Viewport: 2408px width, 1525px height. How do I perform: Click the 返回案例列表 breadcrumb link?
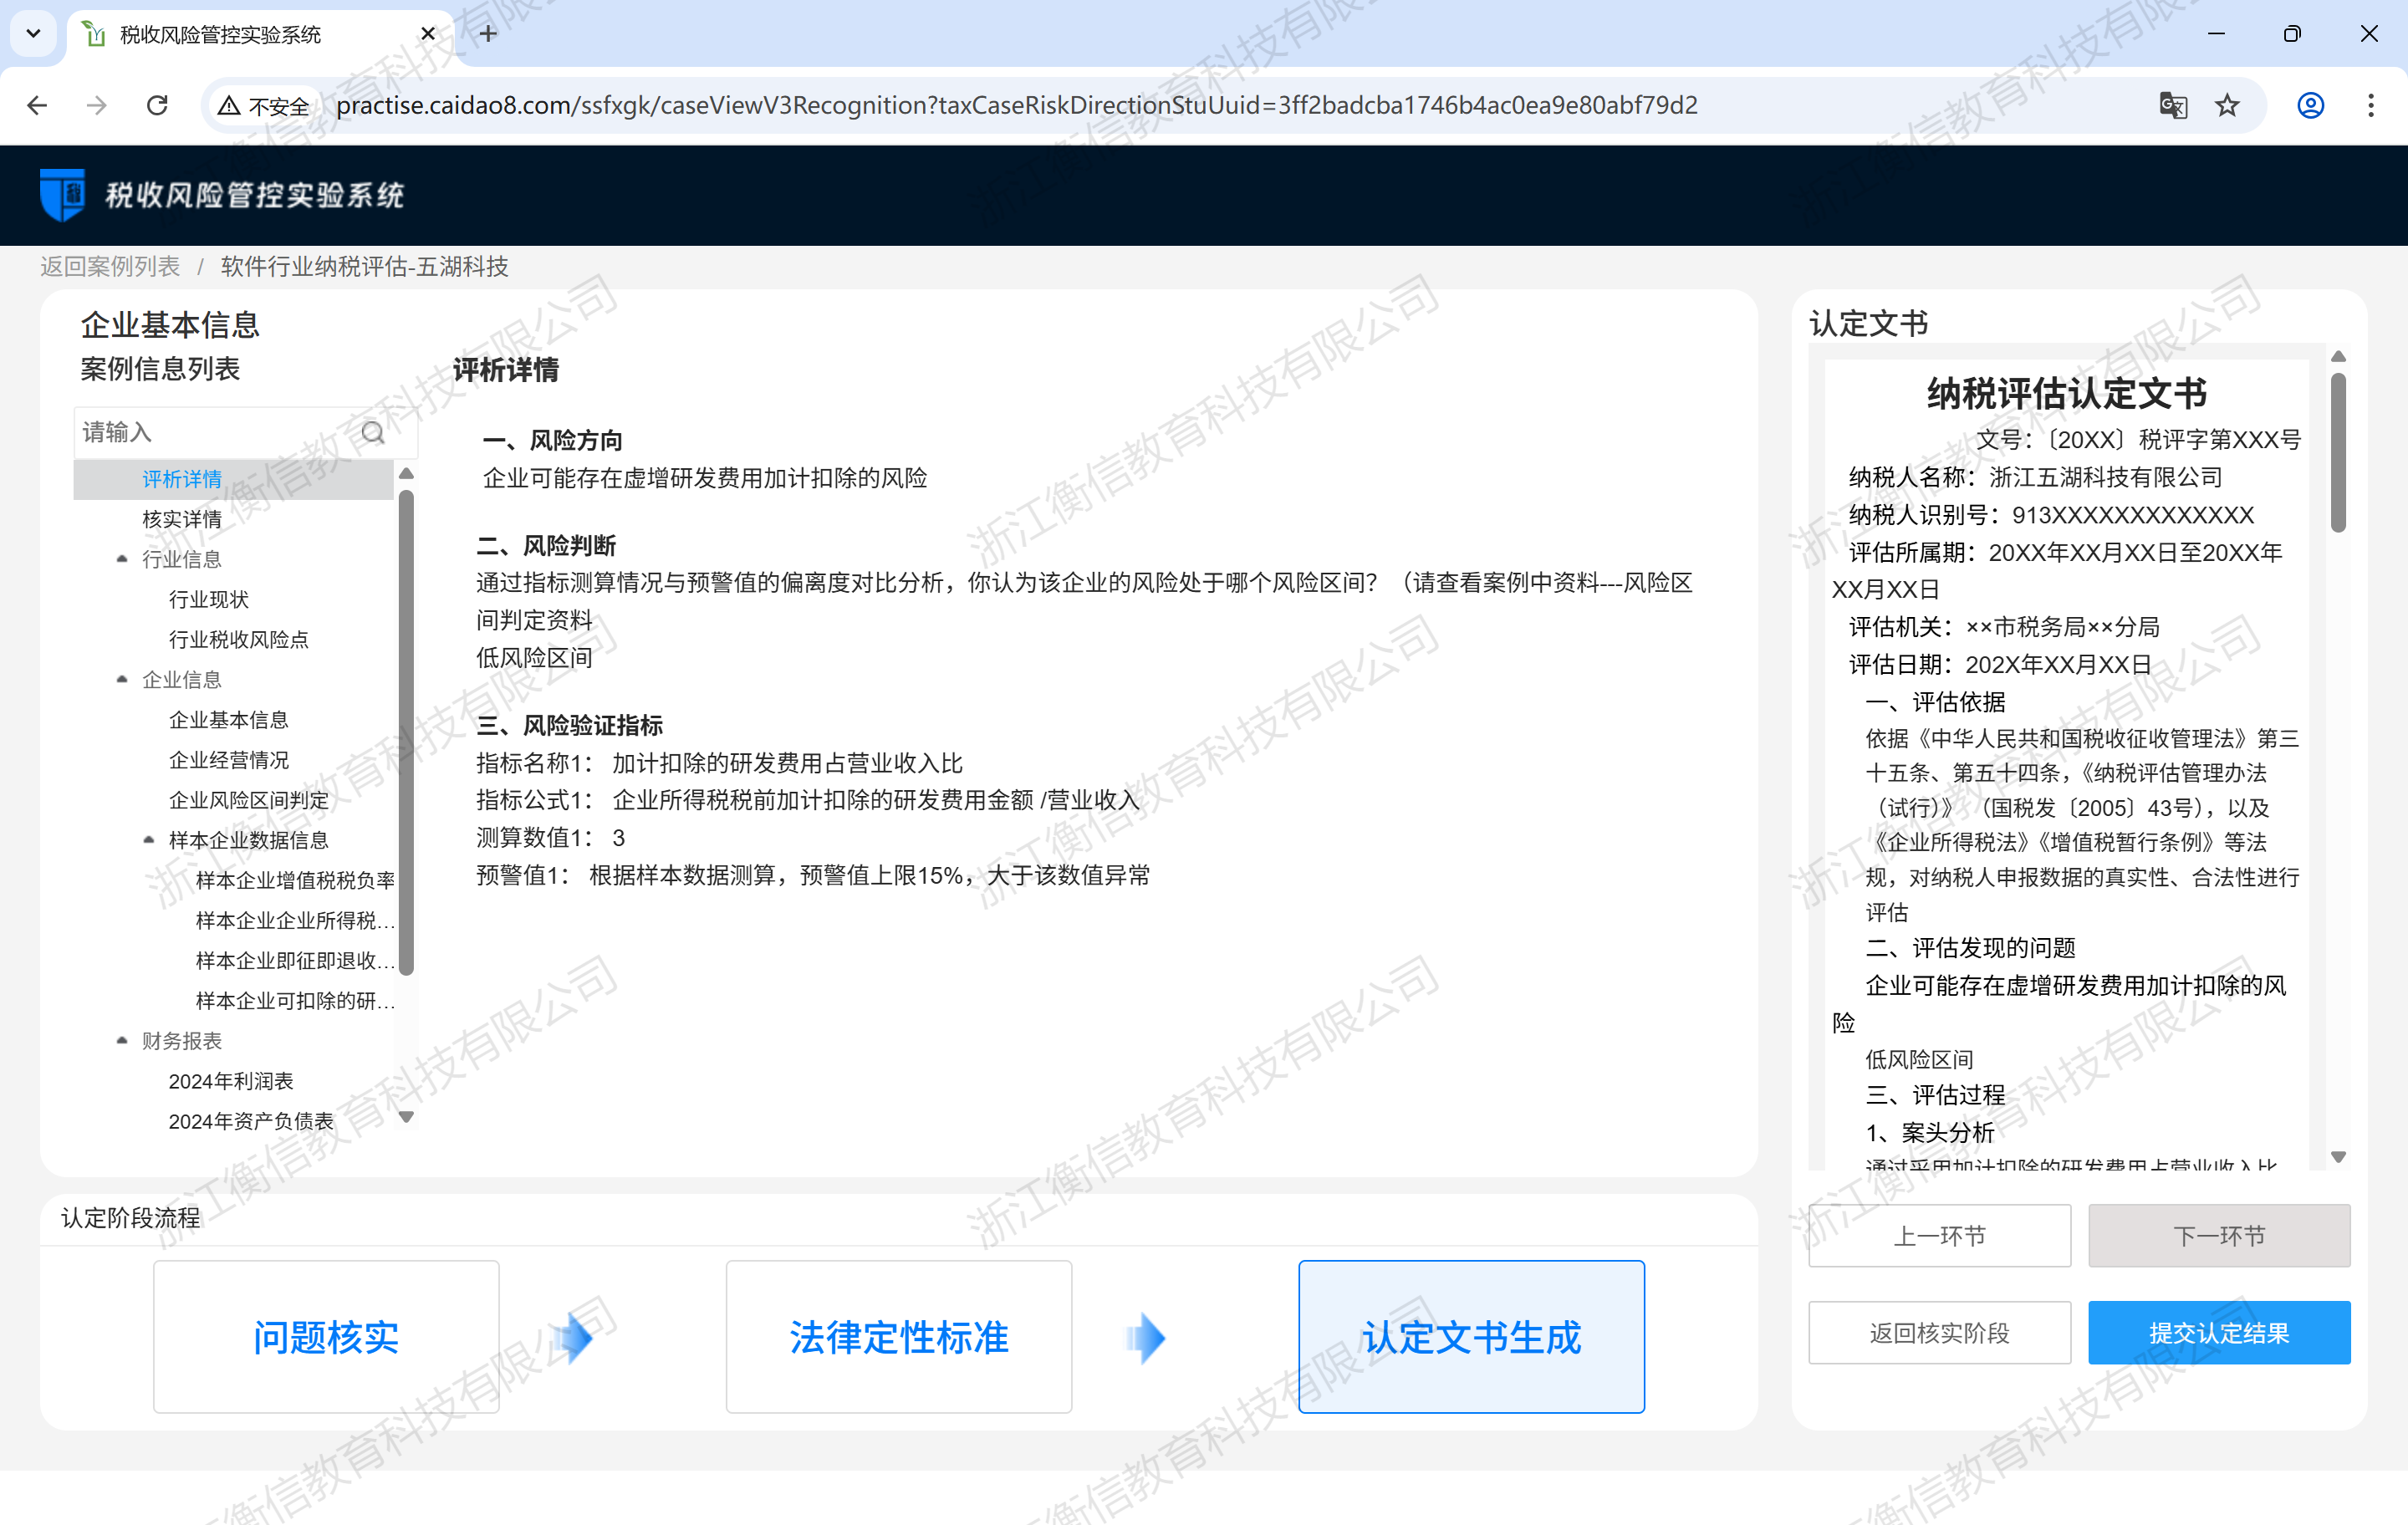coord(110,266)
